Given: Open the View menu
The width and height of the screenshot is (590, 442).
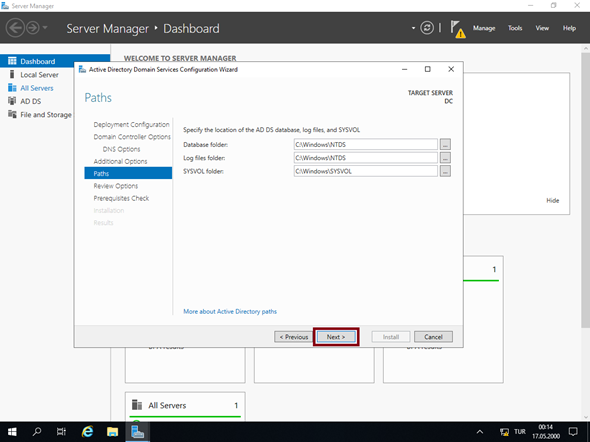Looking at the screenshot, I should point(542,28).
